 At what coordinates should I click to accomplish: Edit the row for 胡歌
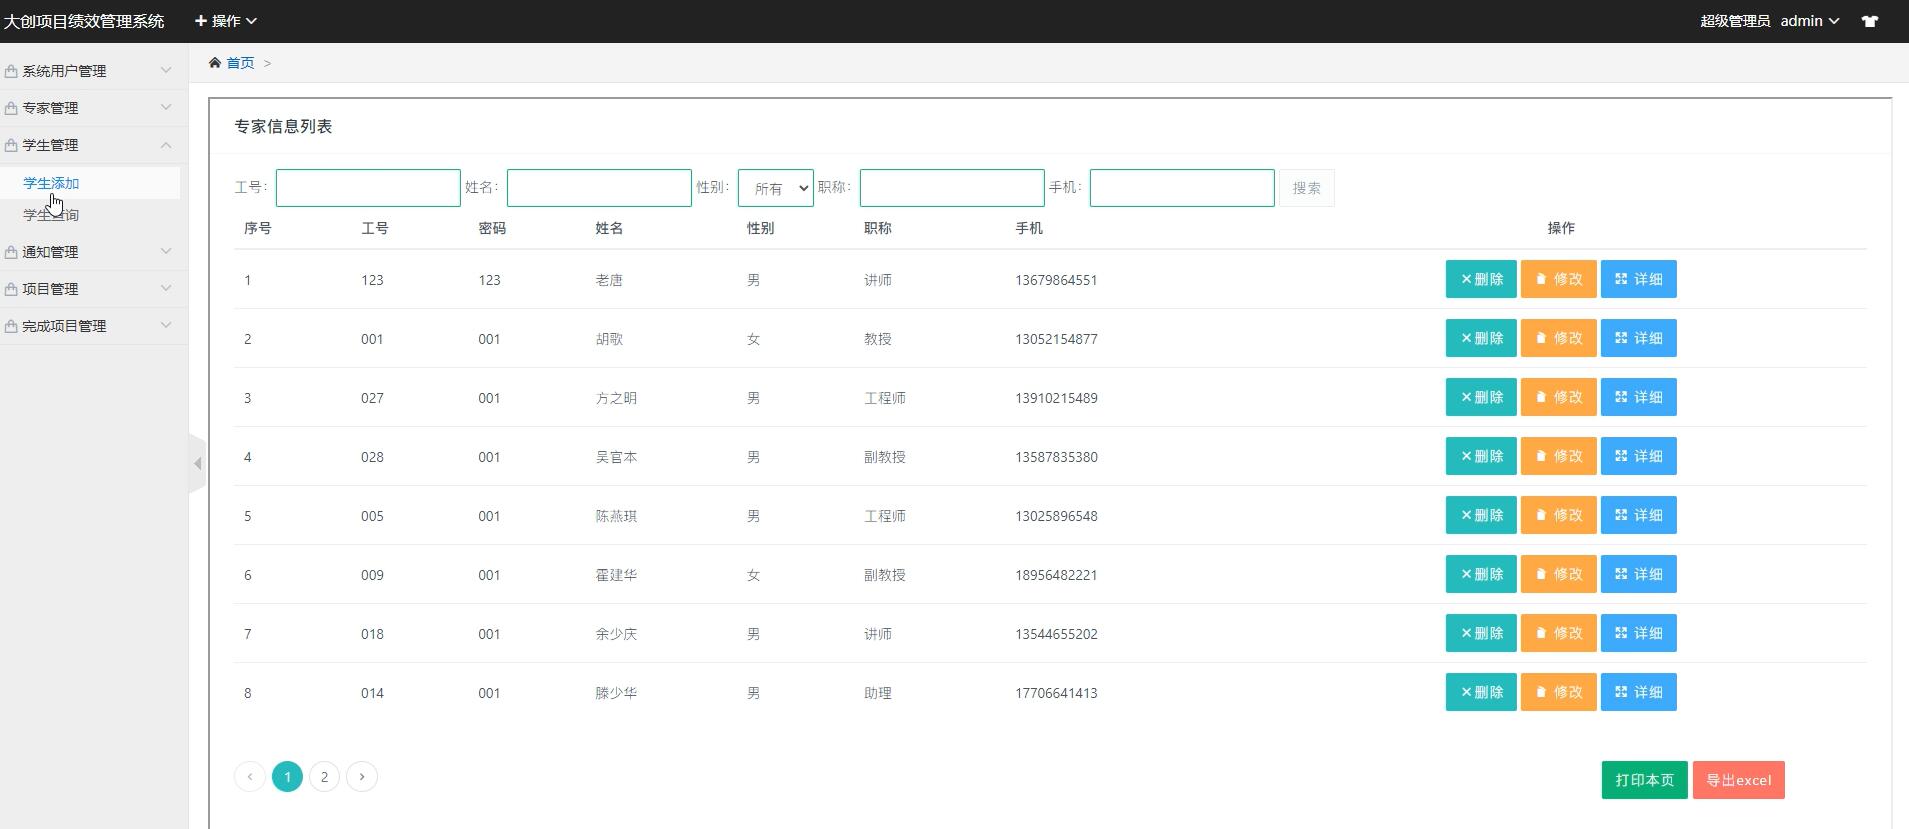coord(1559,338)
